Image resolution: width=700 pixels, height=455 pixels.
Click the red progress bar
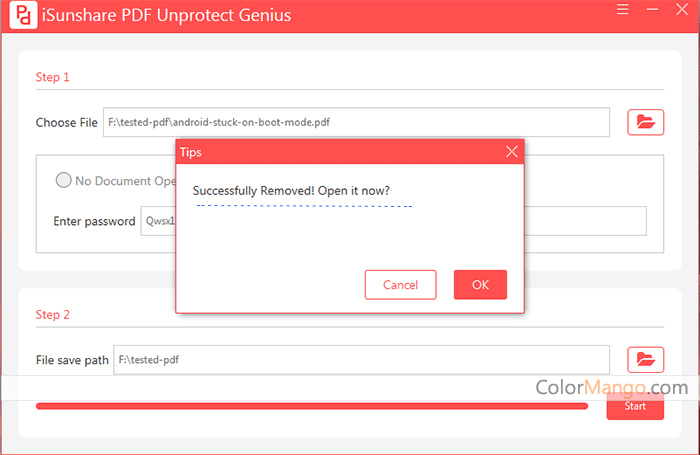coord(311,406)
